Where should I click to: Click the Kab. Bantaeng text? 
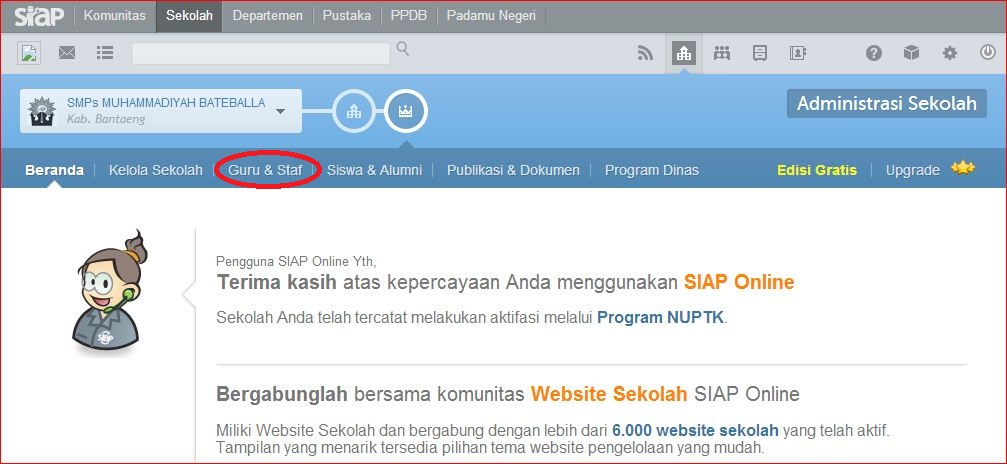[x=106, y=119]
